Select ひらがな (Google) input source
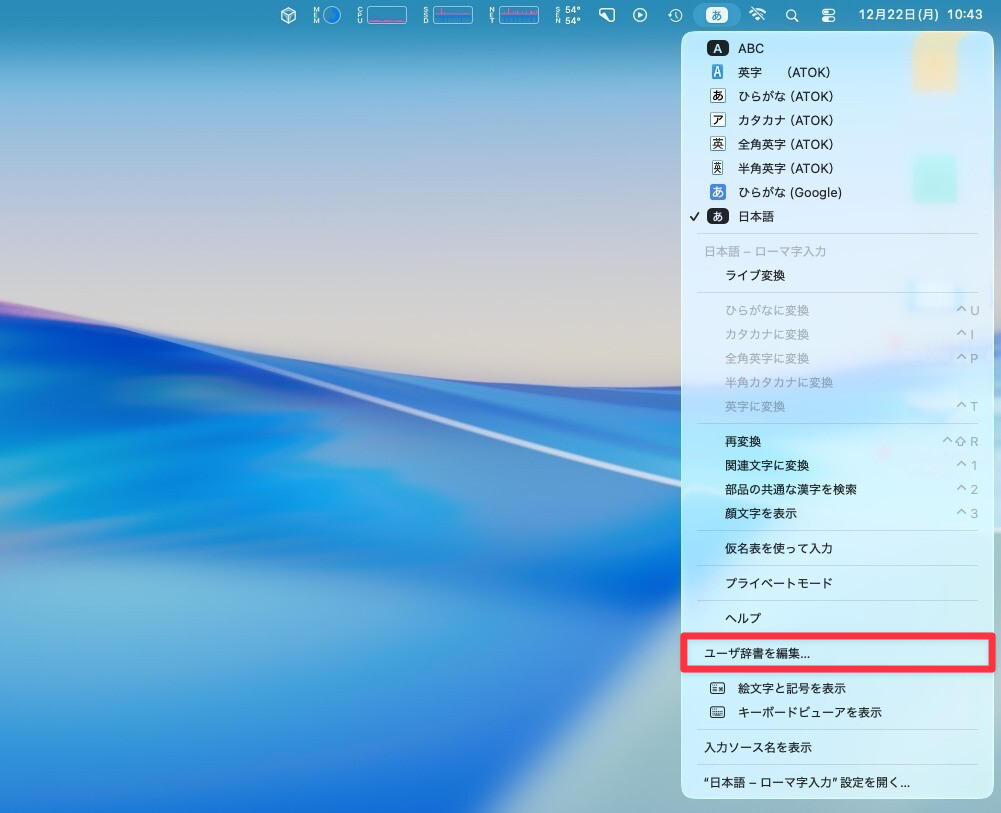1001x813 pixels. click(838, 193)
